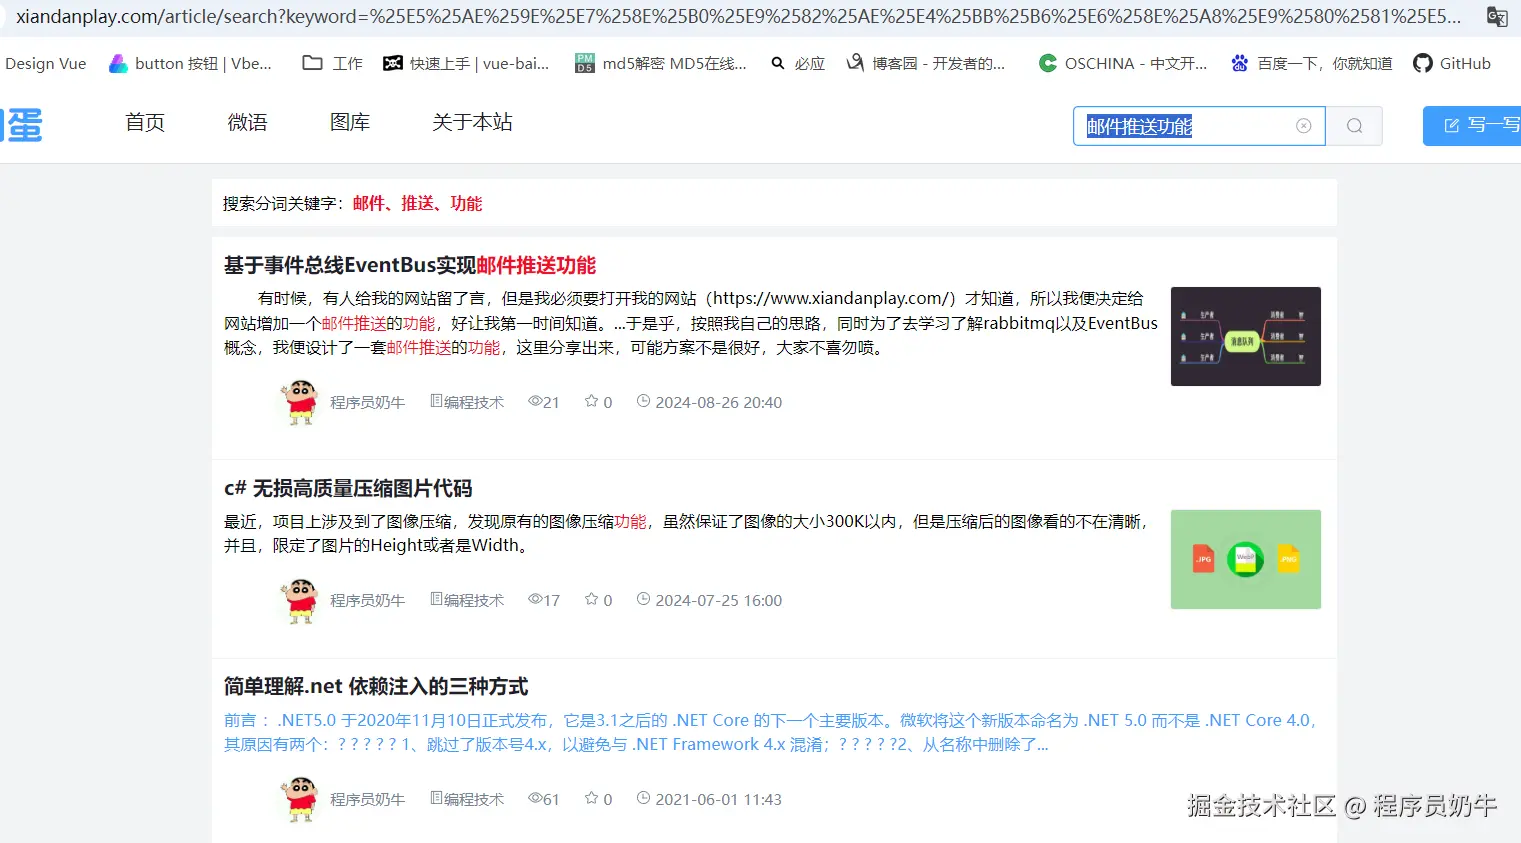
Task: Open the 博客园 bookmark
Action: [926, 63]
